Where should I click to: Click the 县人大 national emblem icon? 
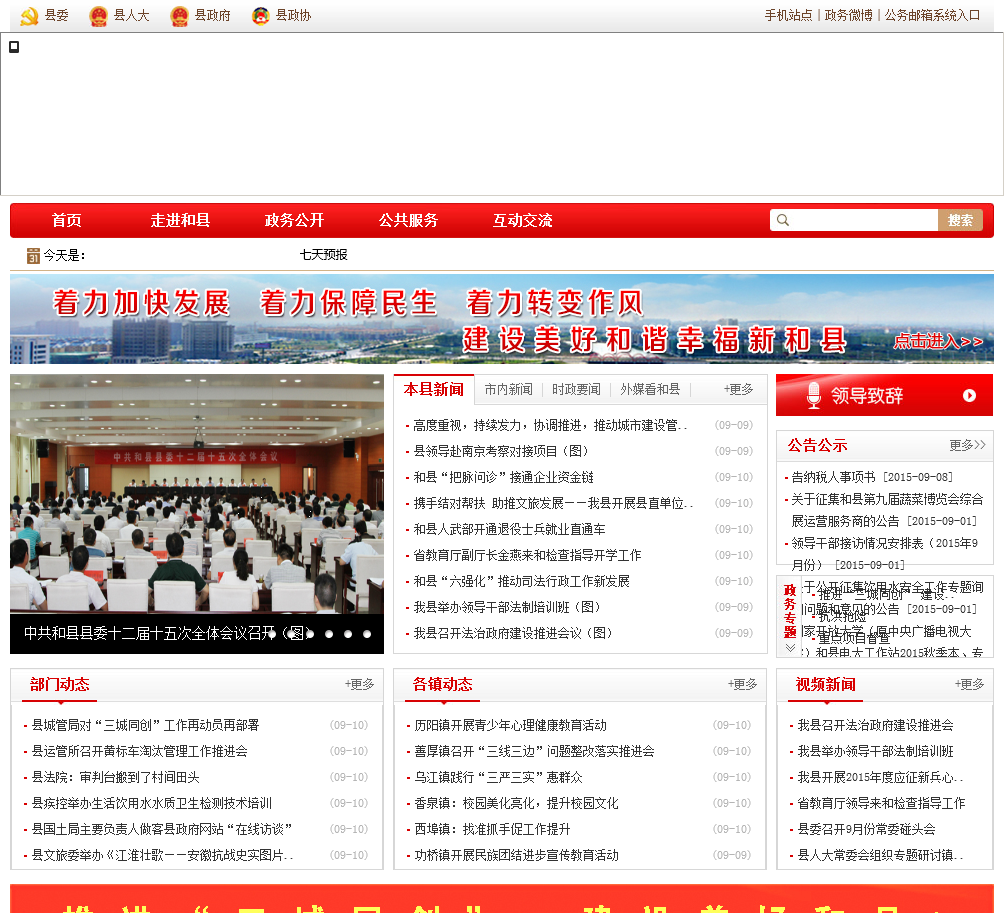click(x=99, y=16)
